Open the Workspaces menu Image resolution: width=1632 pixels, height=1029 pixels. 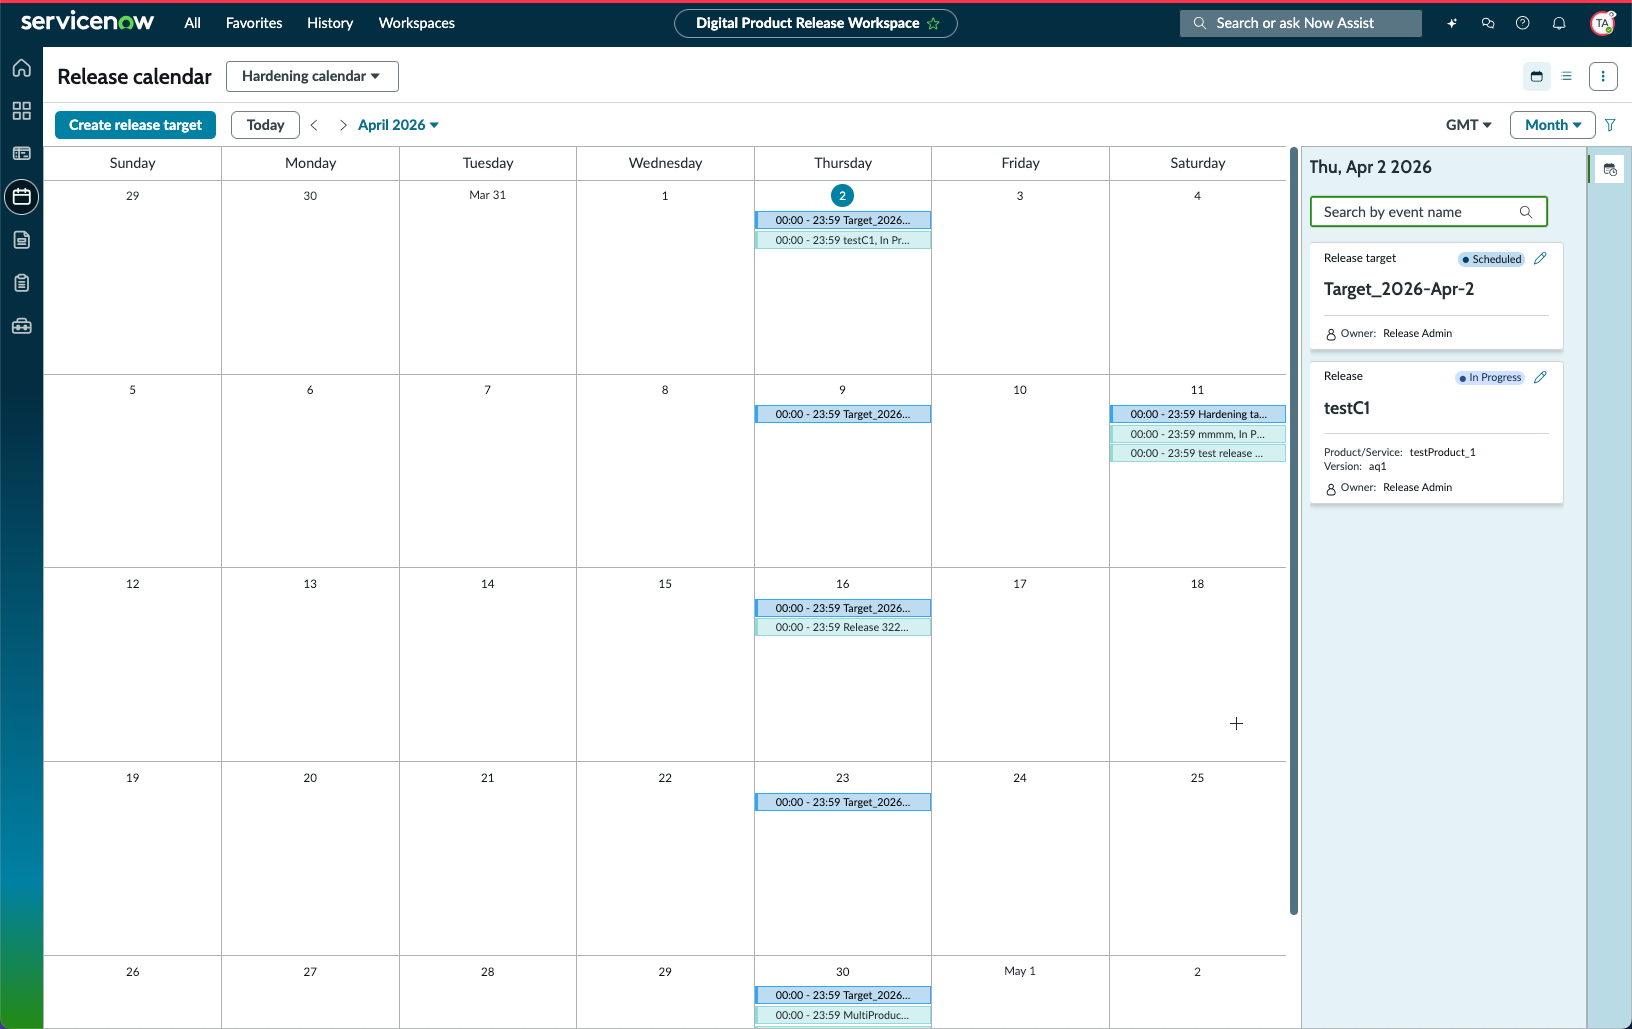pyautogui.click(x=417, y=23)
